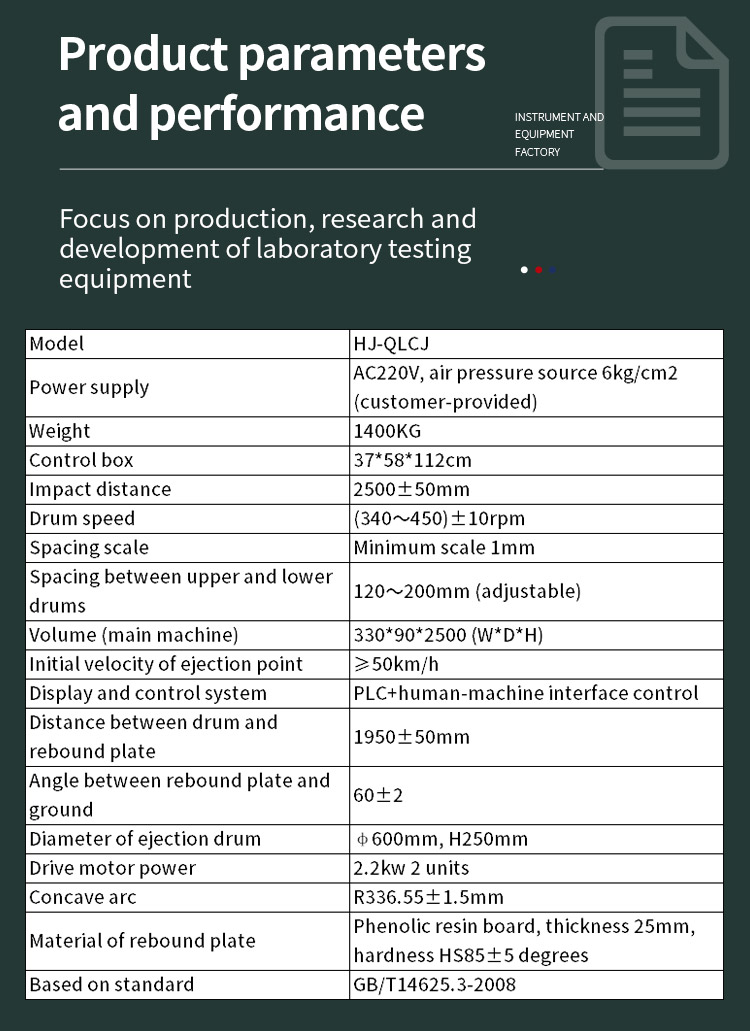Select the Drive motor power value
This screenshot has width=750, height=1031.
(411, 868)
